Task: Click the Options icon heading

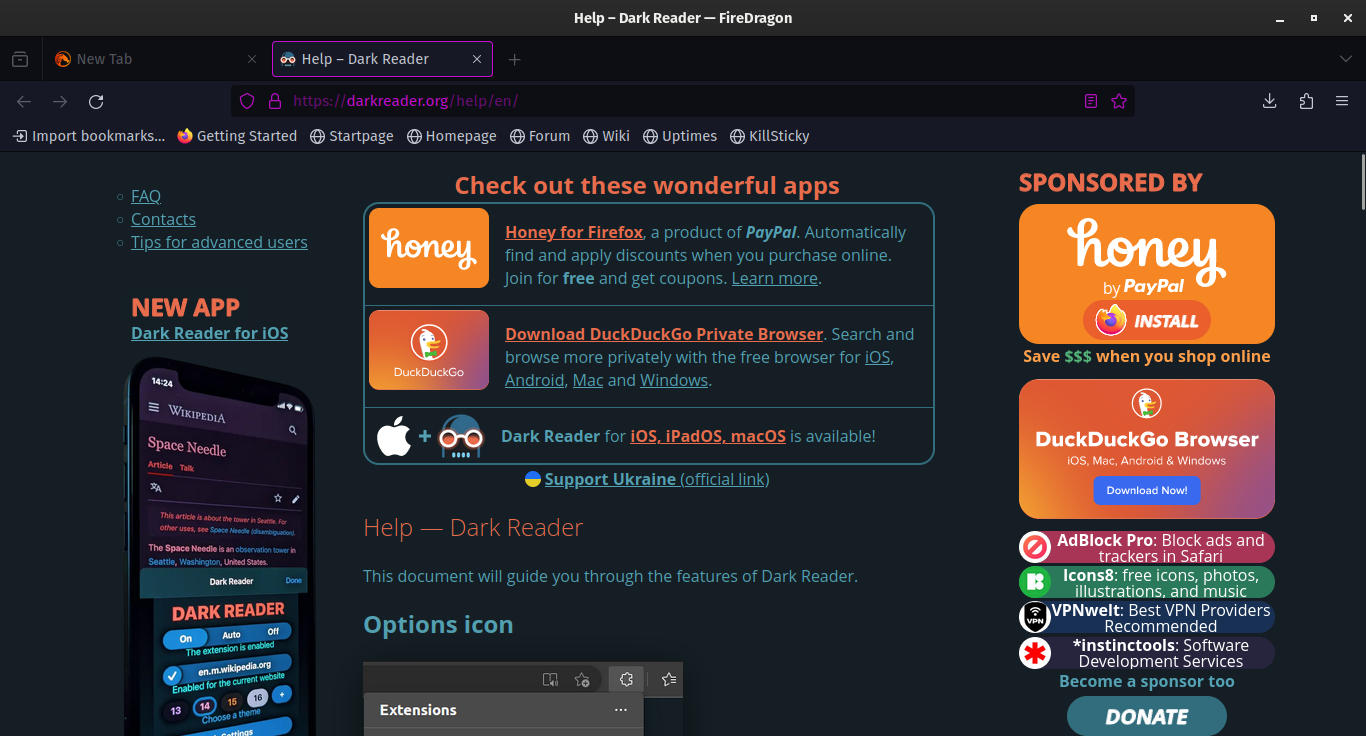Action: [x=438, y=625]
